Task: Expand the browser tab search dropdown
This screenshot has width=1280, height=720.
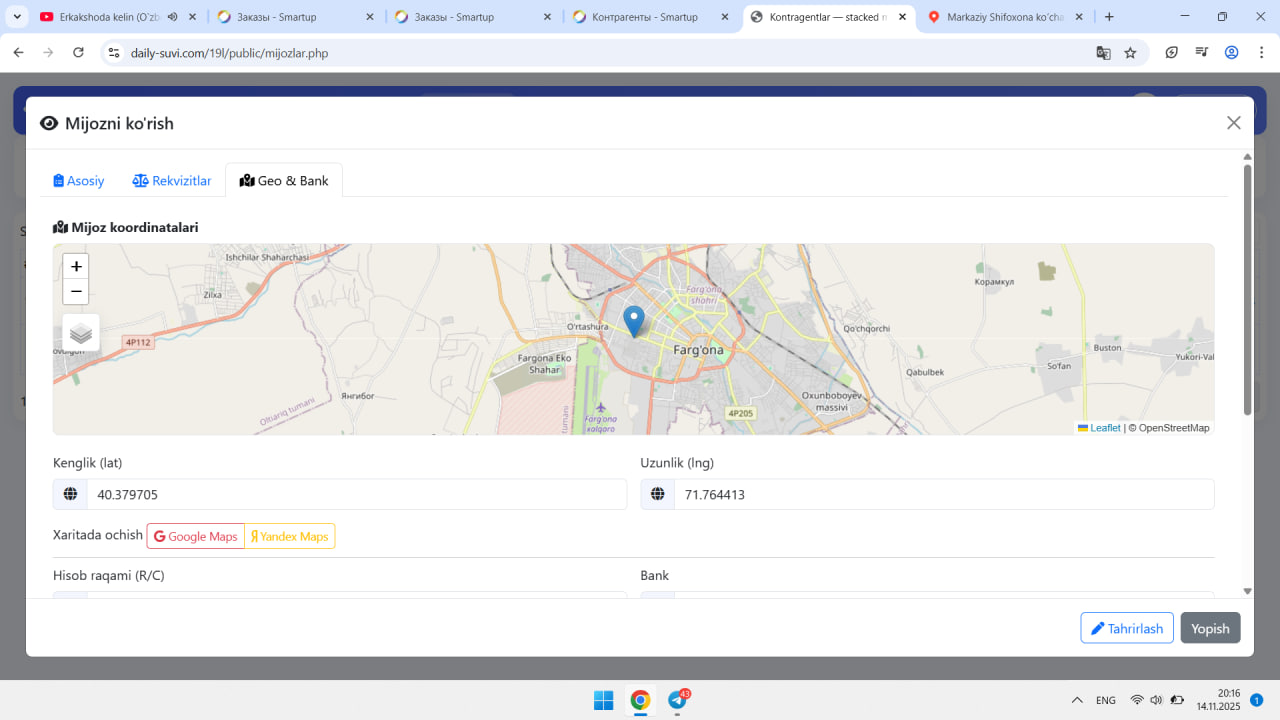Action: click(17, 17)
